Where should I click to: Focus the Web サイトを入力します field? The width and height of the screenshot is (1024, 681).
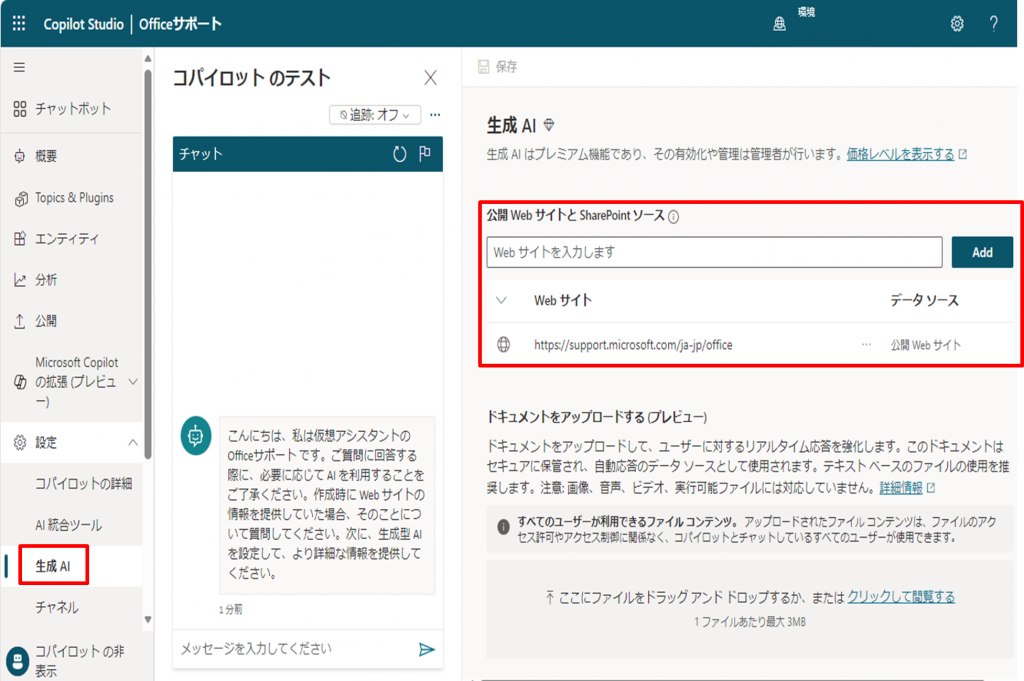click(714, 252)
